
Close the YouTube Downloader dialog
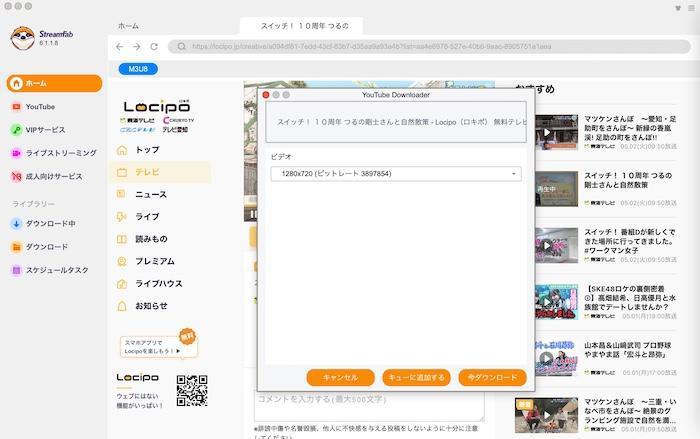266,95
